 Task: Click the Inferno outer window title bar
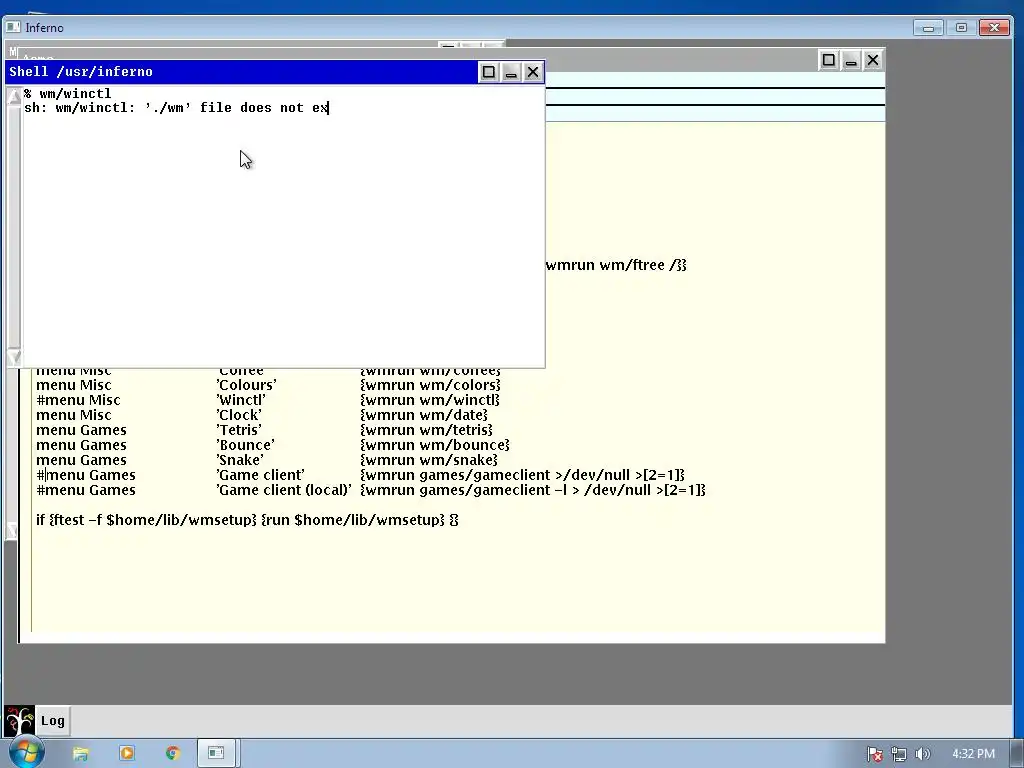pyautogui.click(x=457, y=27)
